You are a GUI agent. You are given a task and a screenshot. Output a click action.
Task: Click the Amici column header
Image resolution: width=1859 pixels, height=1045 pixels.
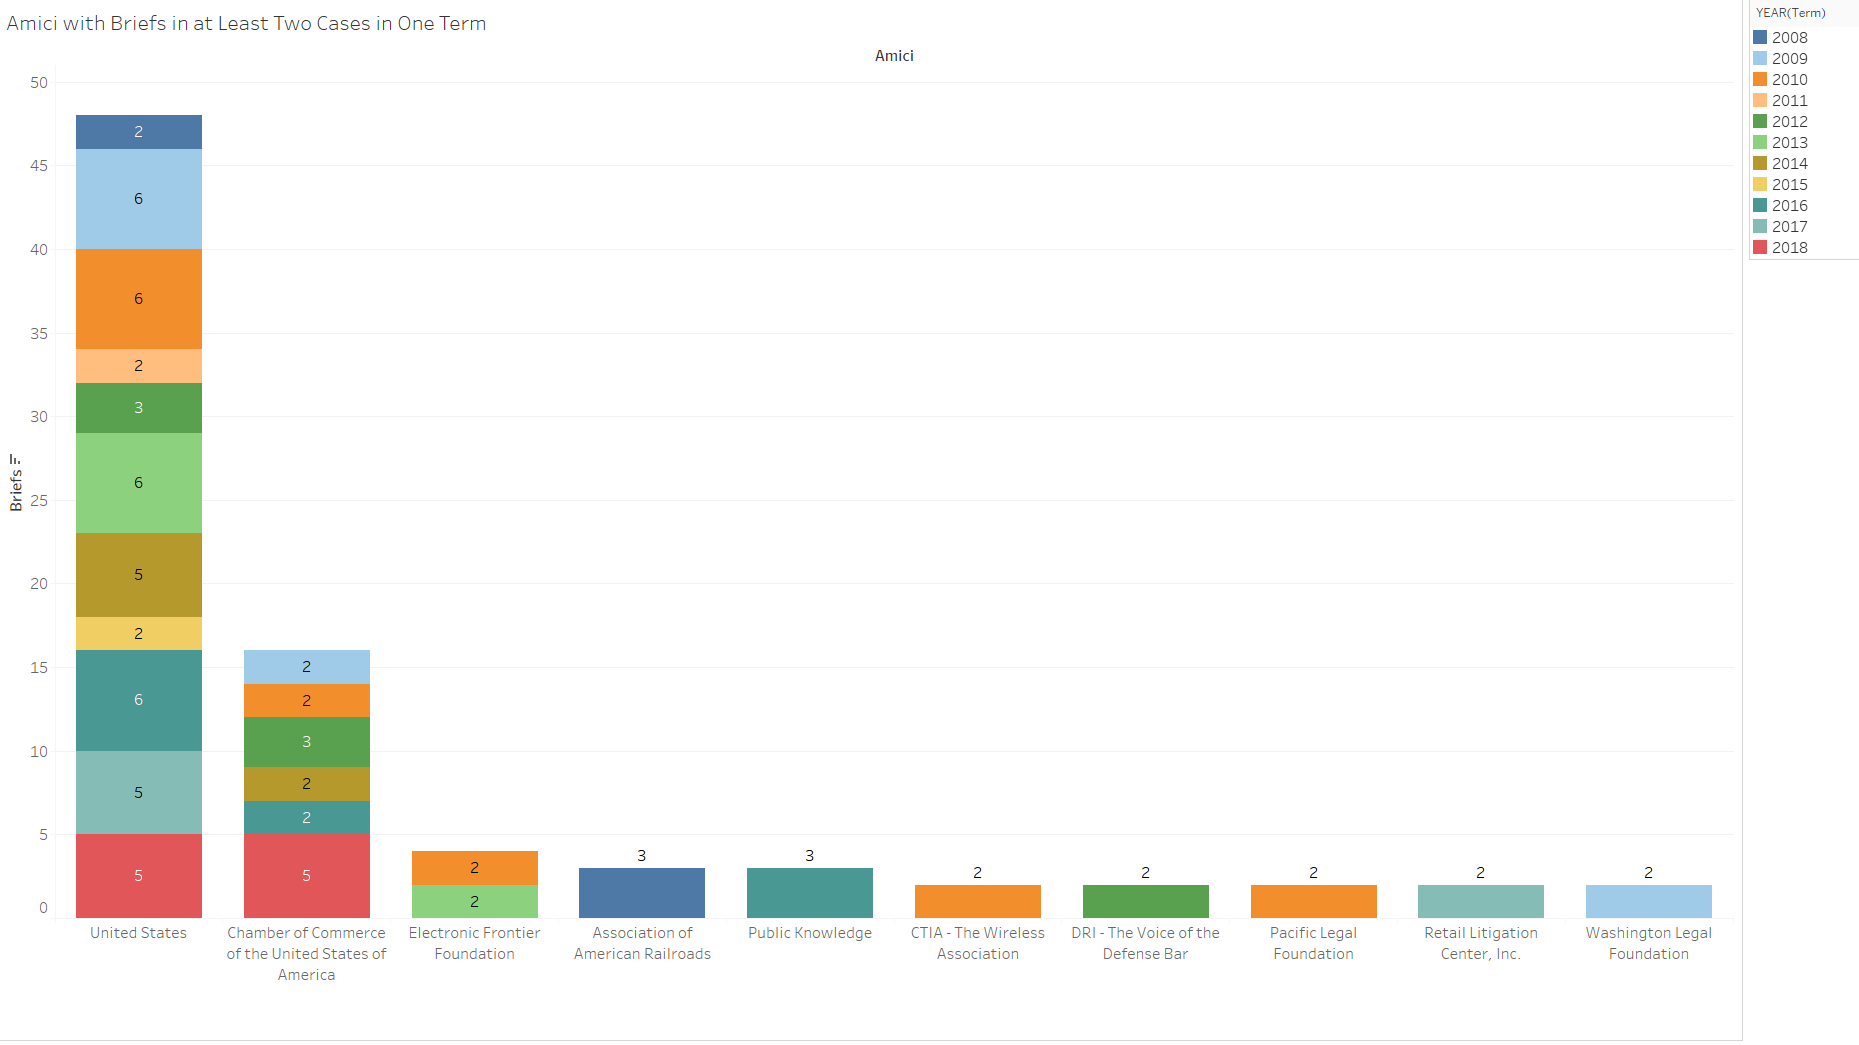coord(894,56)
